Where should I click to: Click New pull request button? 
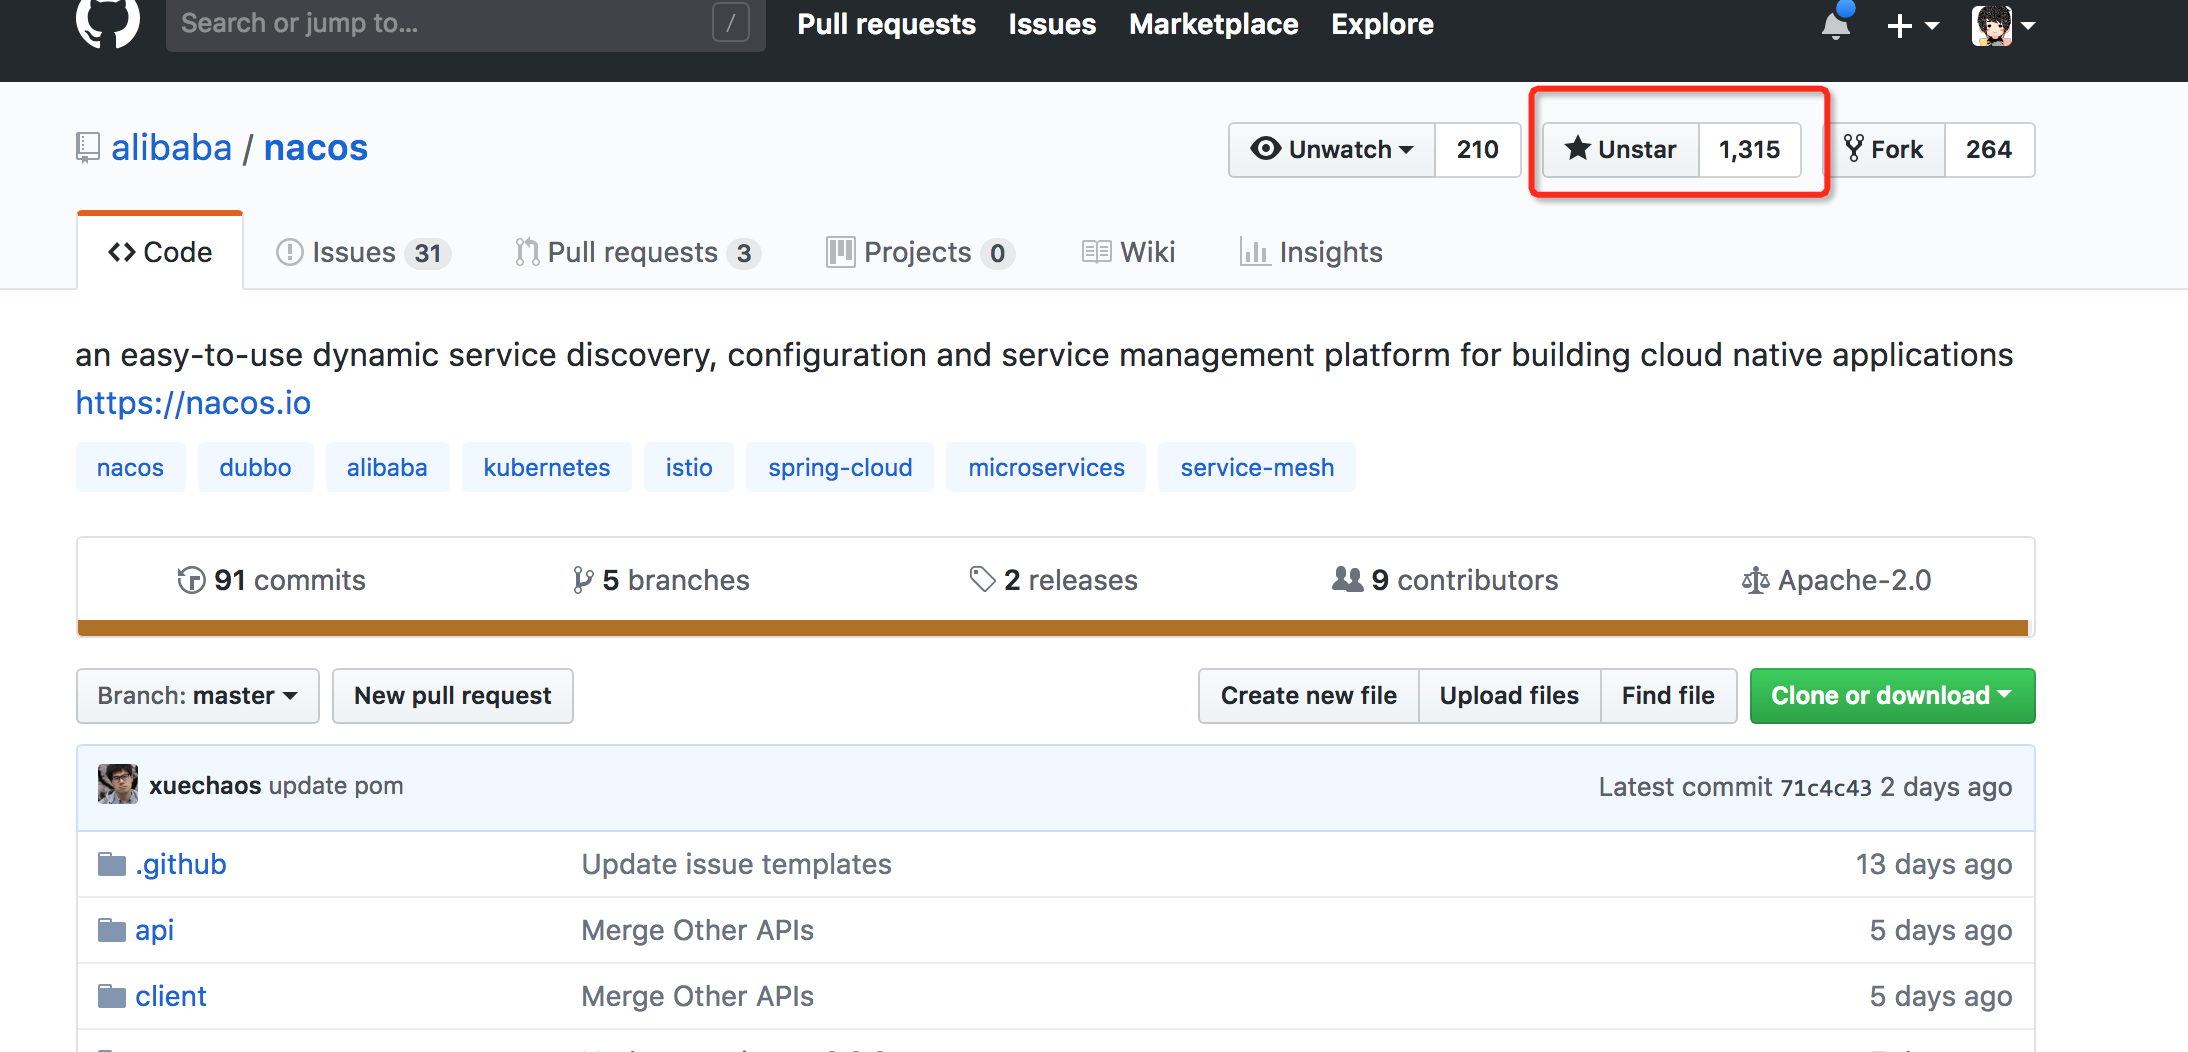[453, 696]
